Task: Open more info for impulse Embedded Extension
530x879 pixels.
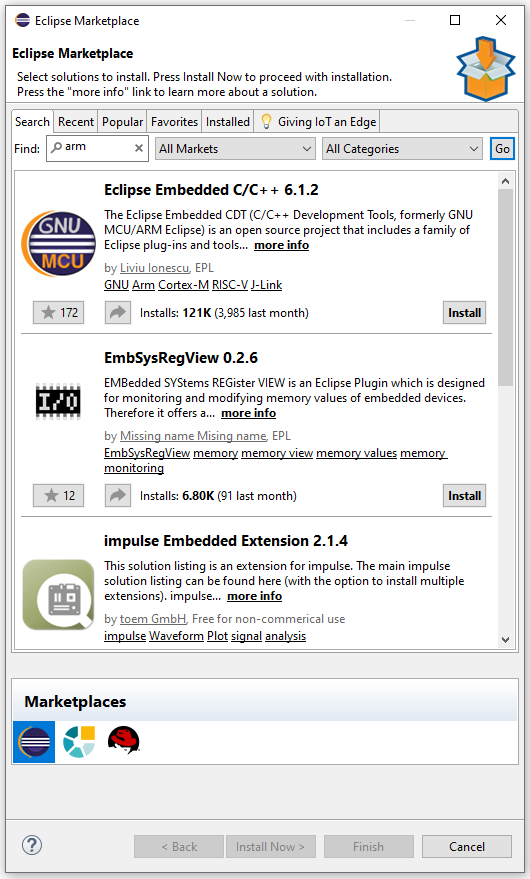Action: click(x=255, y=596)
